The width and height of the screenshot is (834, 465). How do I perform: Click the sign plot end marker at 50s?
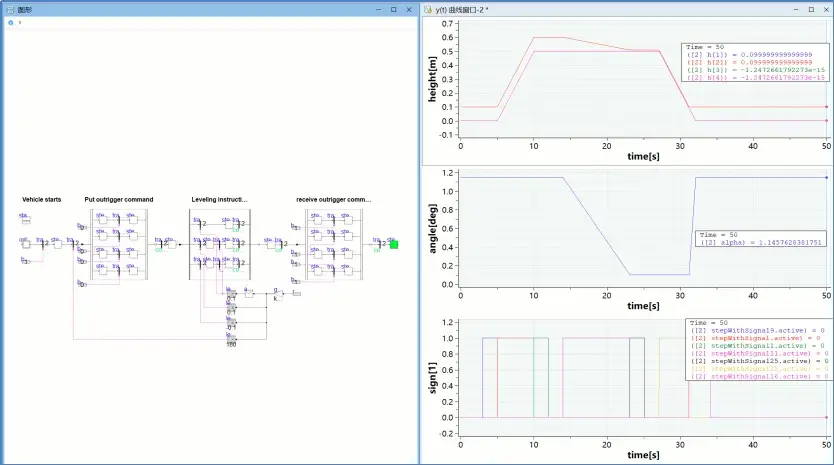click(826, 418)
